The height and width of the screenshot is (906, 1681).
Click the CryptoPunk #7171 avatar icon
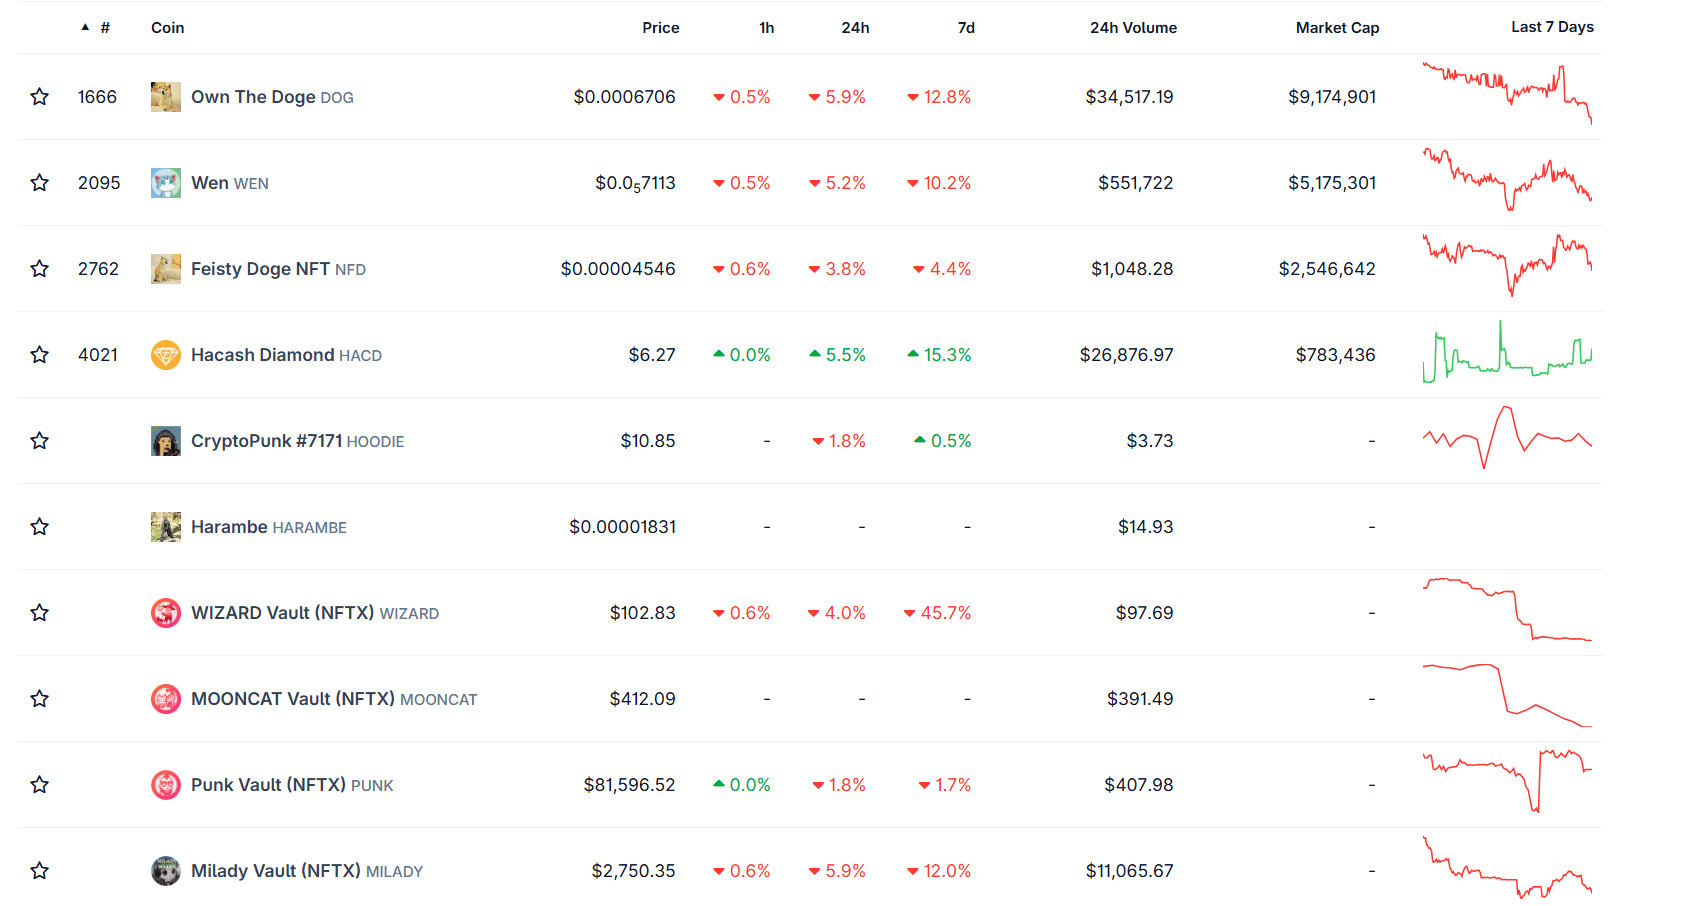[x=166, y=441]
